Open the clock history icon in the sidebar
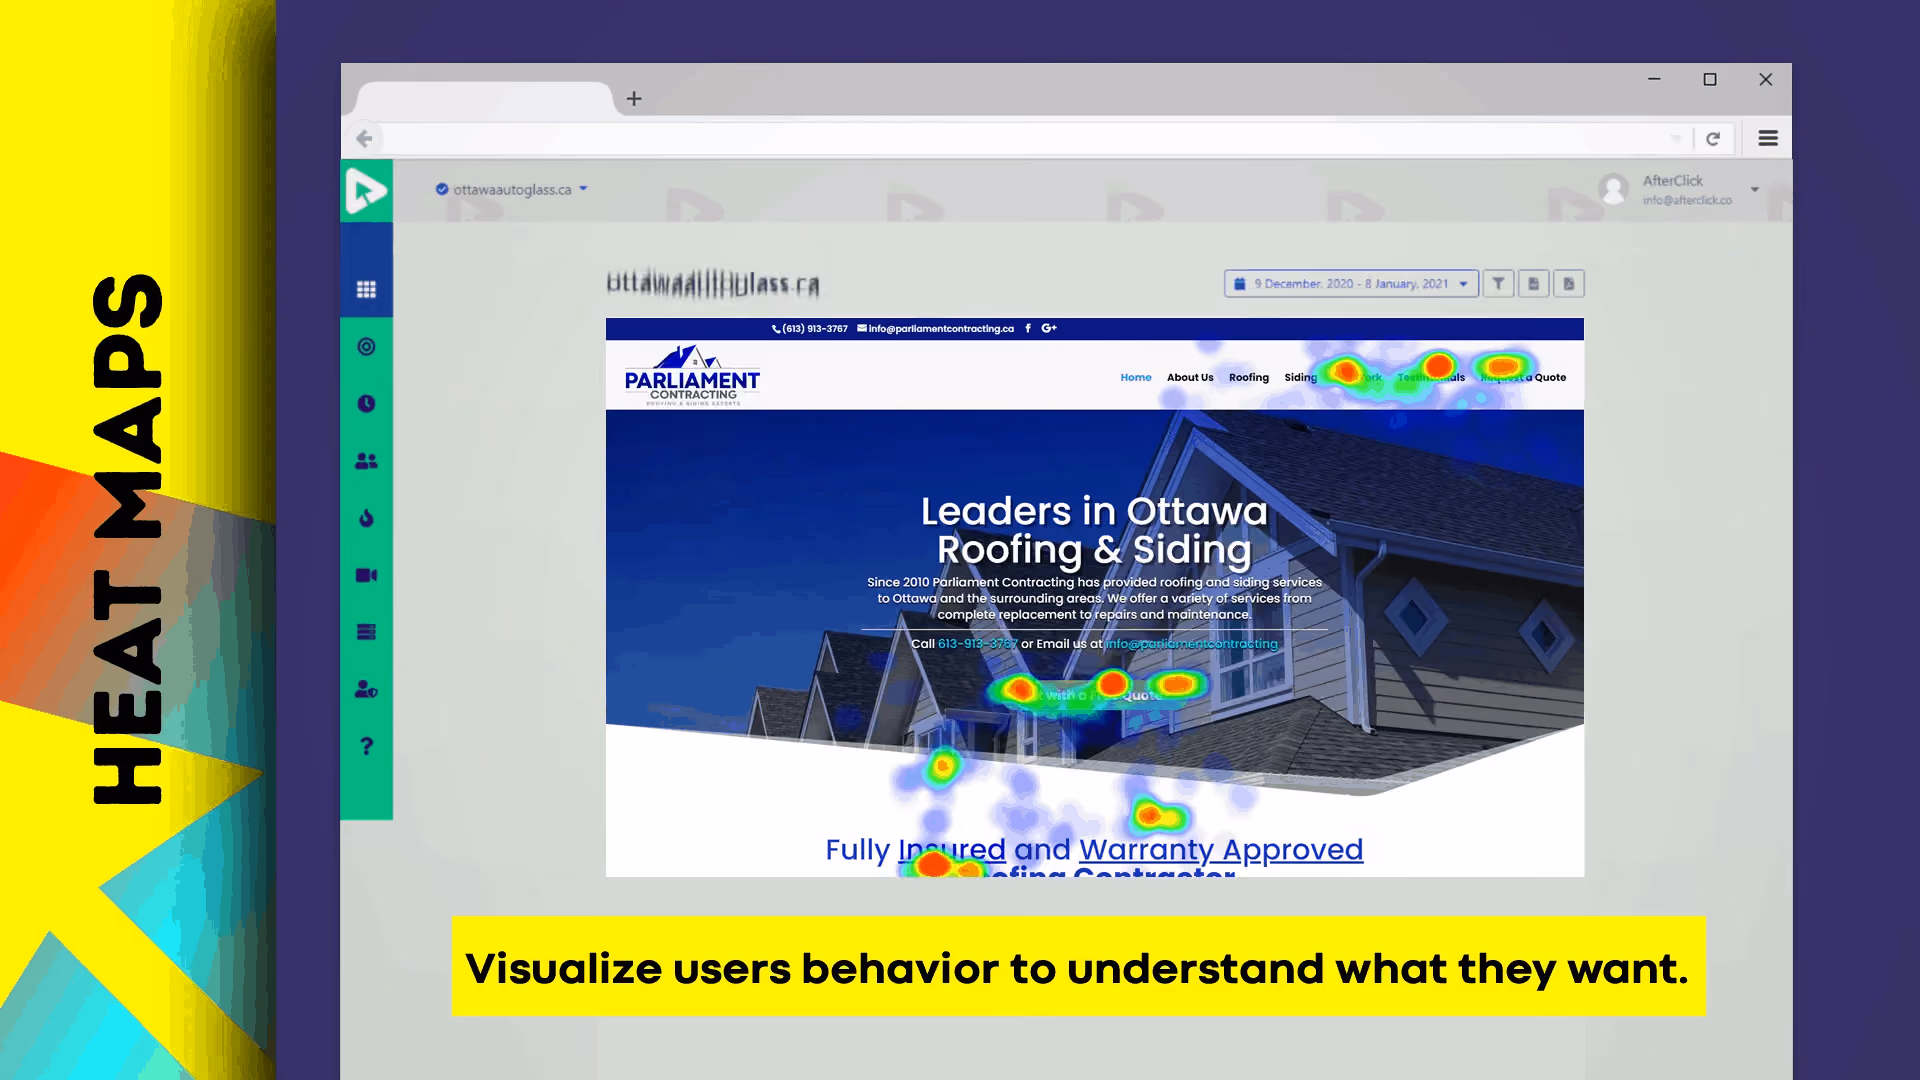 366,403
